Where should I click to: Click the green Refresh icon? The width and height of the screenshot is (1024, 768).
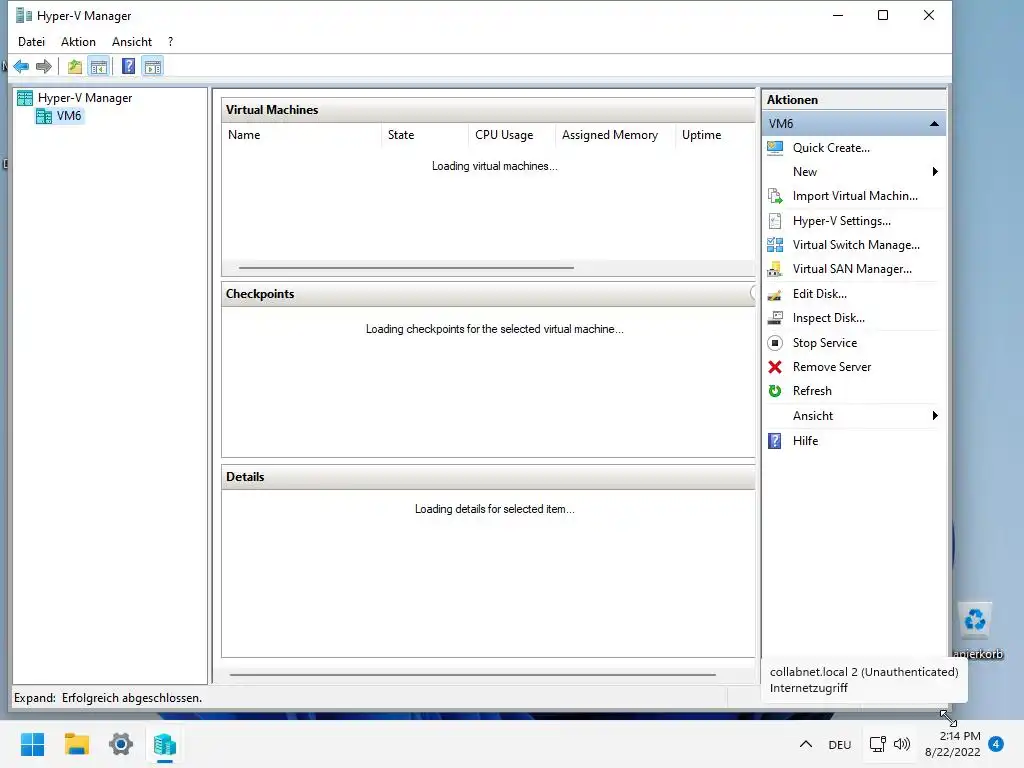click(x=775, y=391)
